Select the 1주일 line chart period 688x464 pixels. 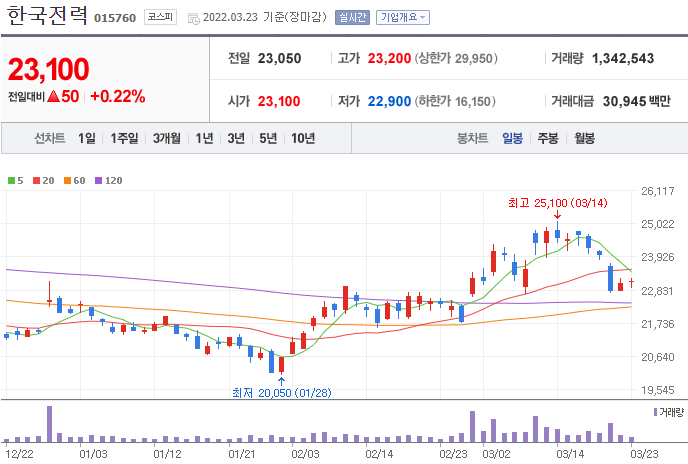(x=124, y=138)
